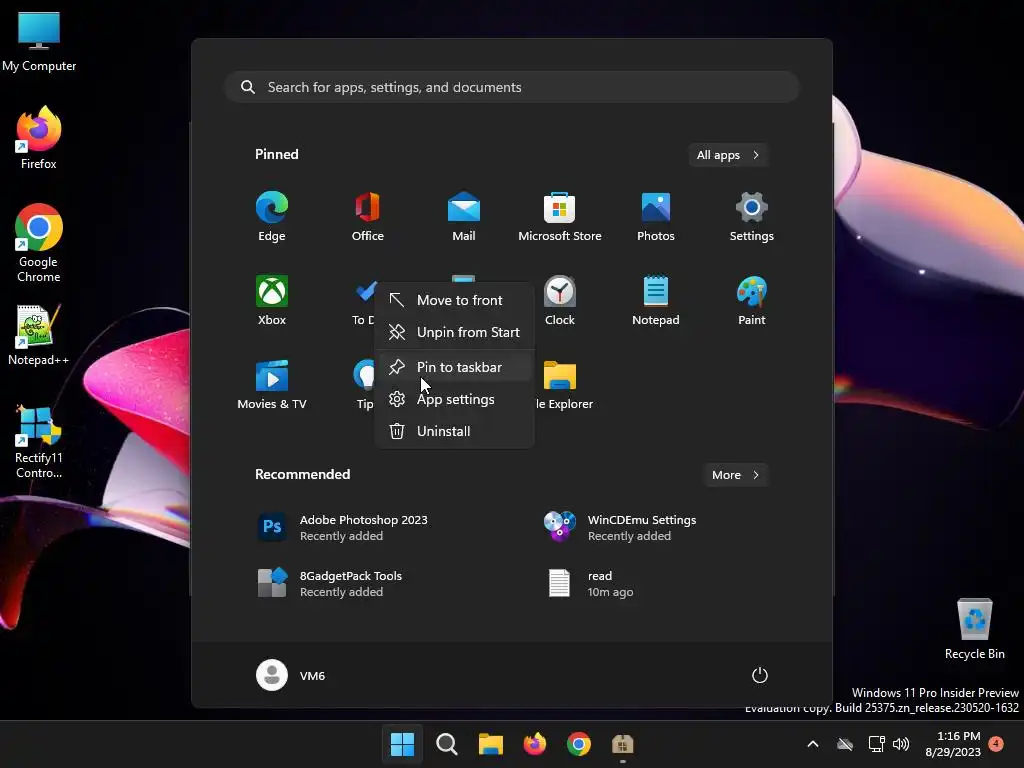Open the Edge pinned app
This screenshot has height=768, width=1024.
click(x=272, y=217)
